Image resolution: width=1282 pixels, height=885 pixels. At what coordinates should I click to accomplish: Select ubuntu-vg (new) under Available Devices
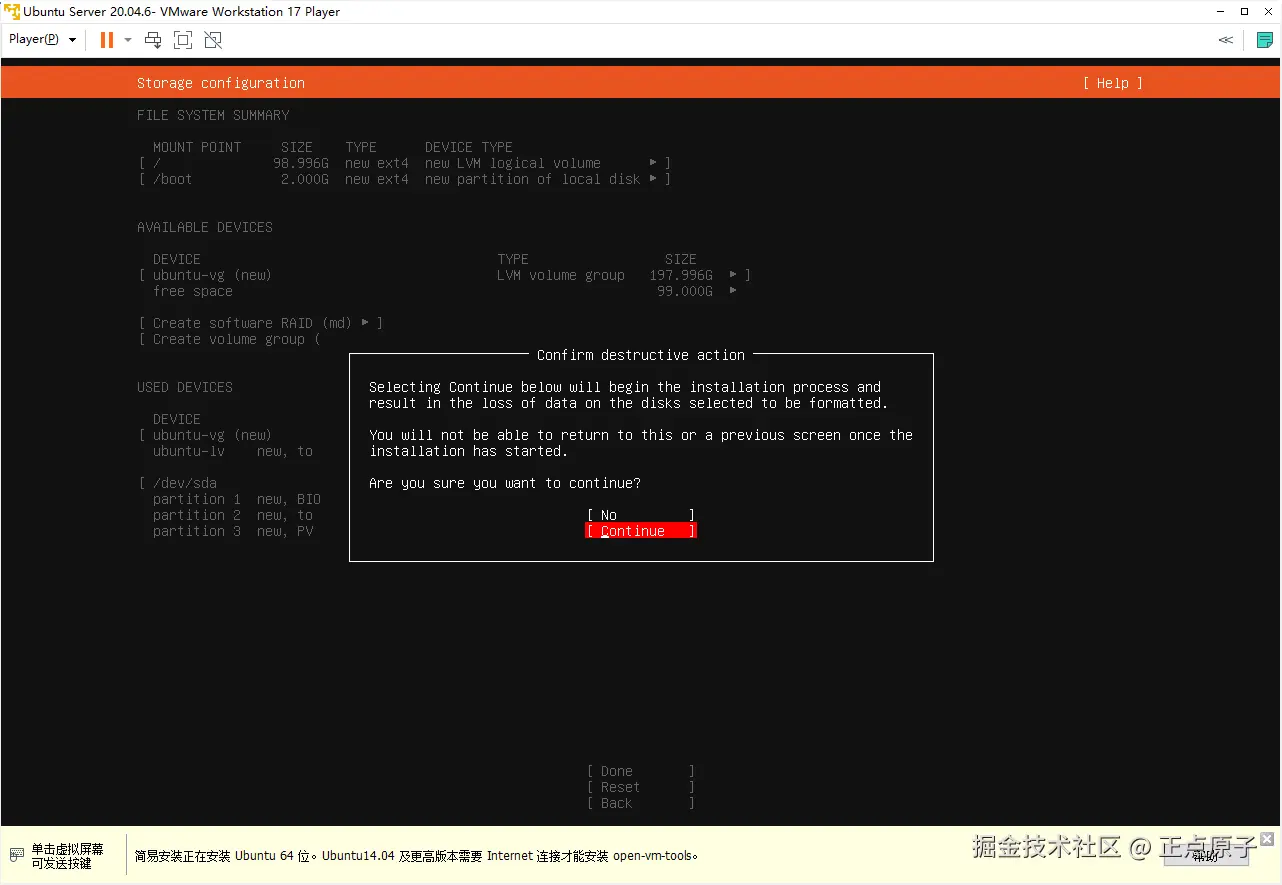click(445, 275)
